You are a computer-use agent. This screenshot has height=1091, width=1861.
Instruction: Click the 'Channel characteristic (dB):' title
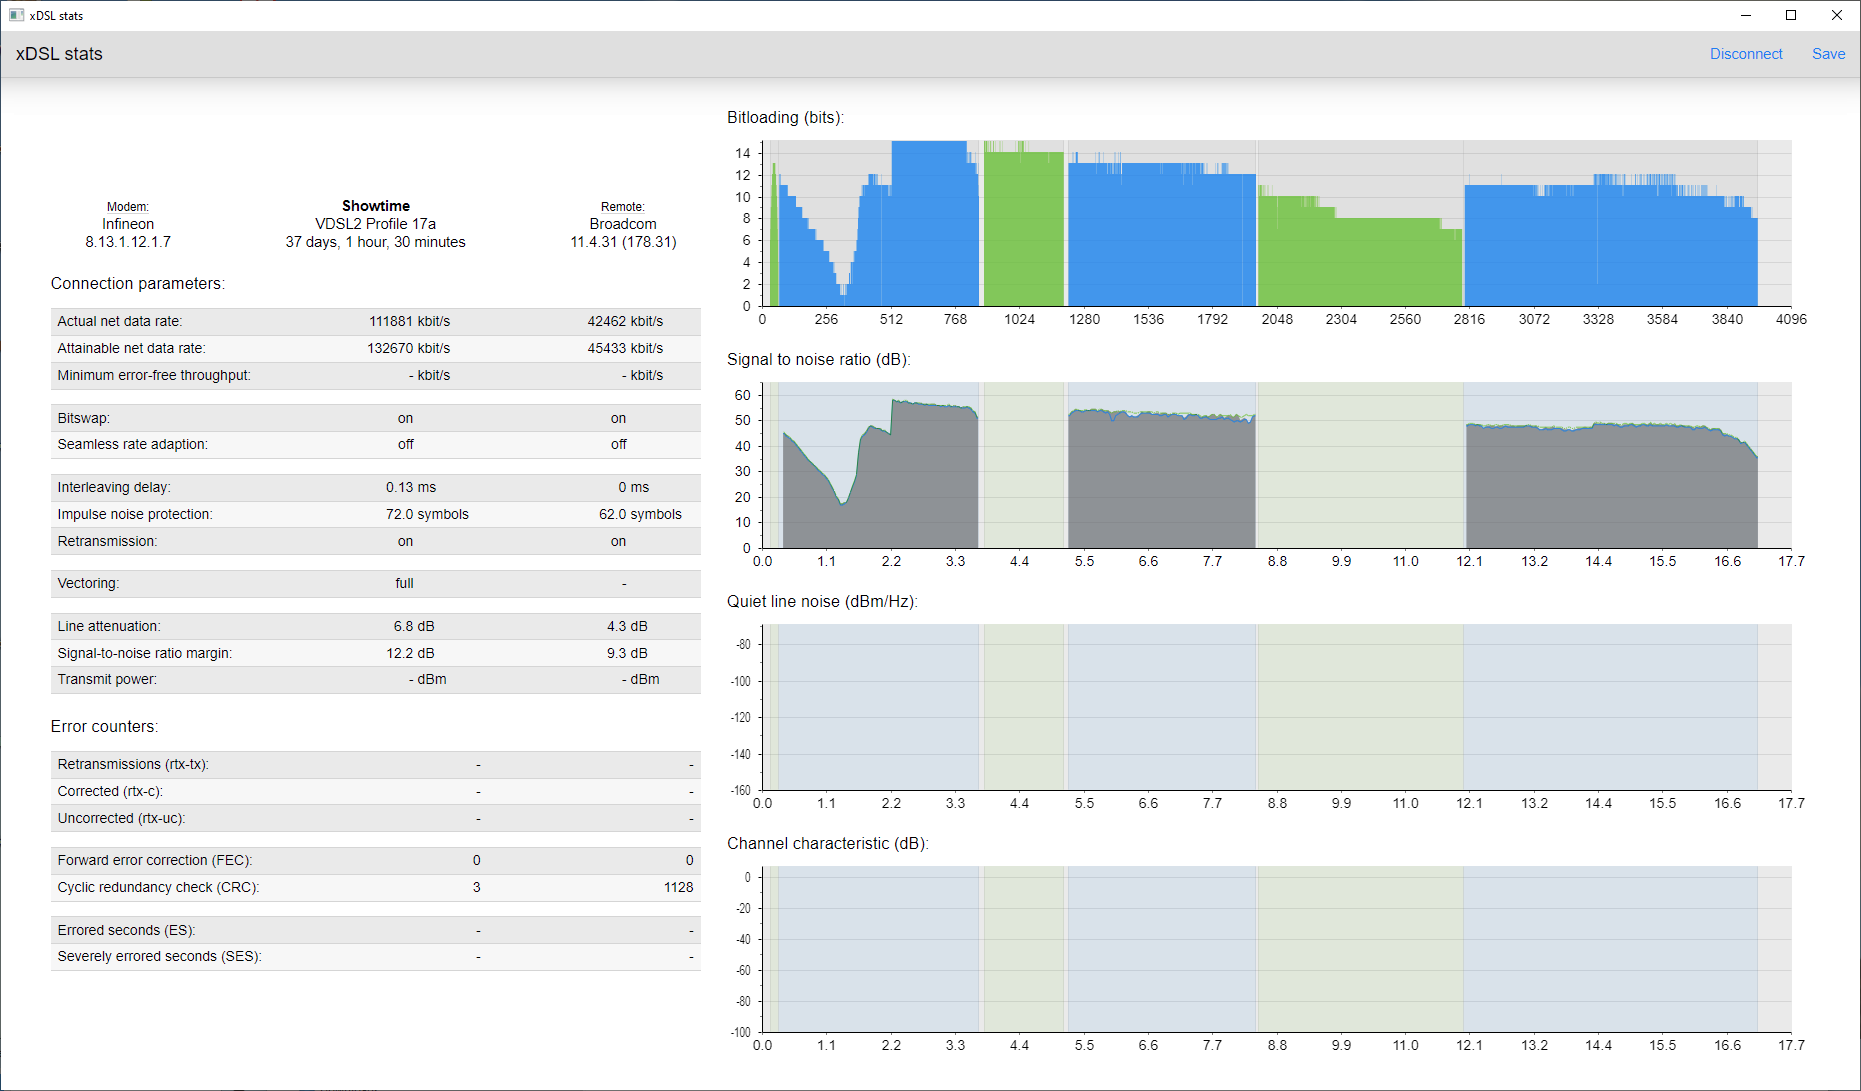tap(828, 844)
